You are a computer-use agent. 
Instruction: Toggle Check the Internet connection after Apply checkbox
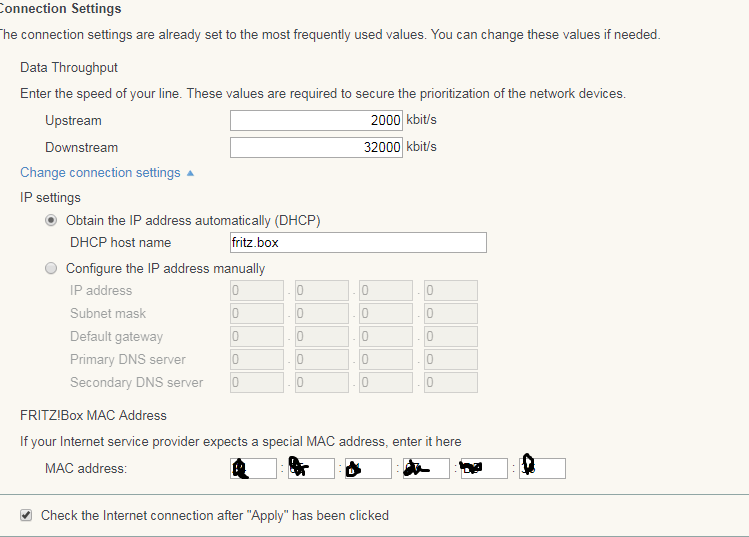(x=26, y=516)
